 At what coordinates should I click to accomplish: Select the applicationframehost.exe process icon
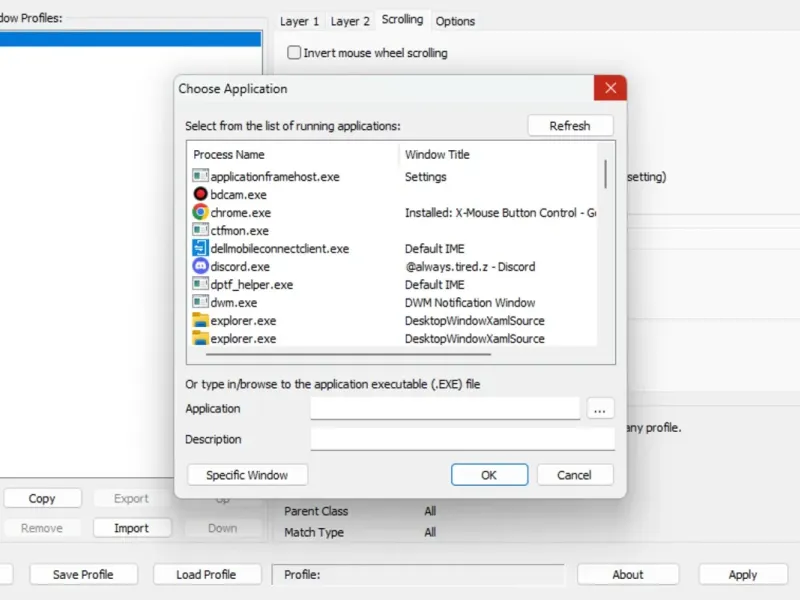(x=200, y=176)
